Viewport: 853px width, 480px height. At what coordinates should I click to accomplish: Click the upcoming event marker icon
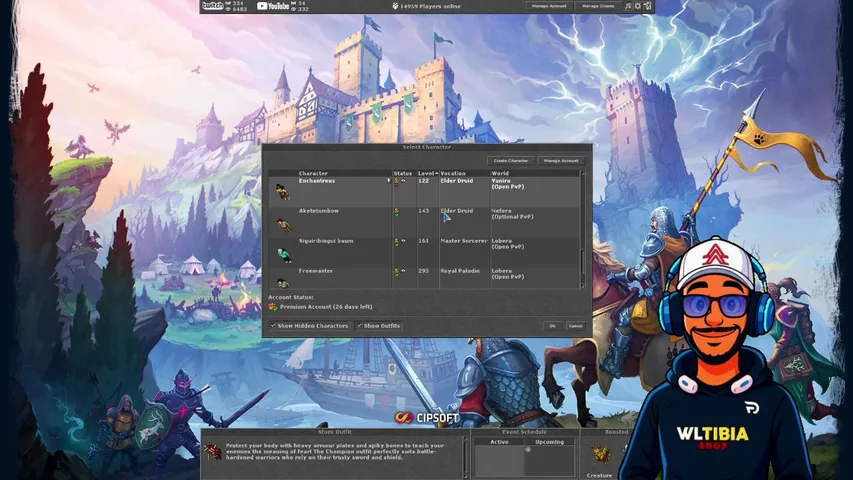pos(528,450)
